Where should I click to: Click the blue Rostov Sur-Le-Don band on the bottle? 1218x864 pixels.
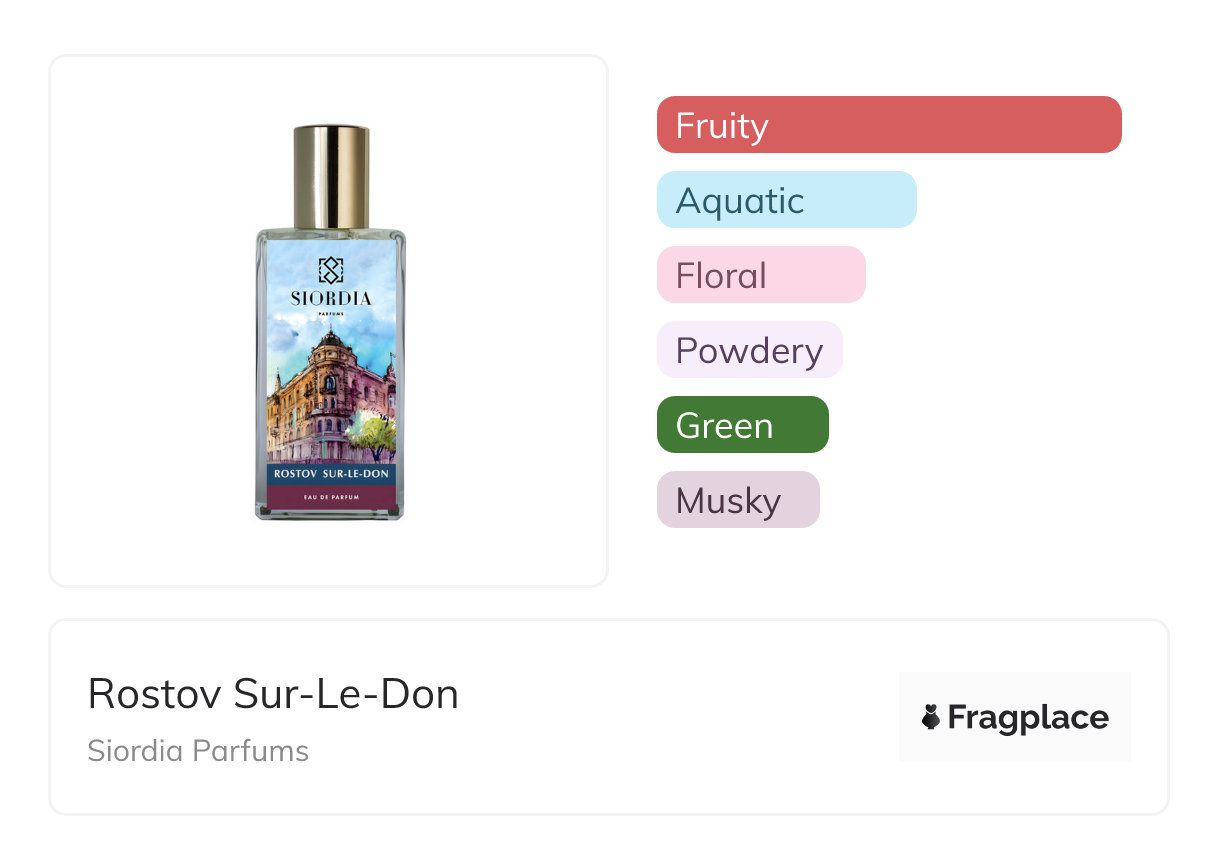pyautogui.click(x=331, y=473)
